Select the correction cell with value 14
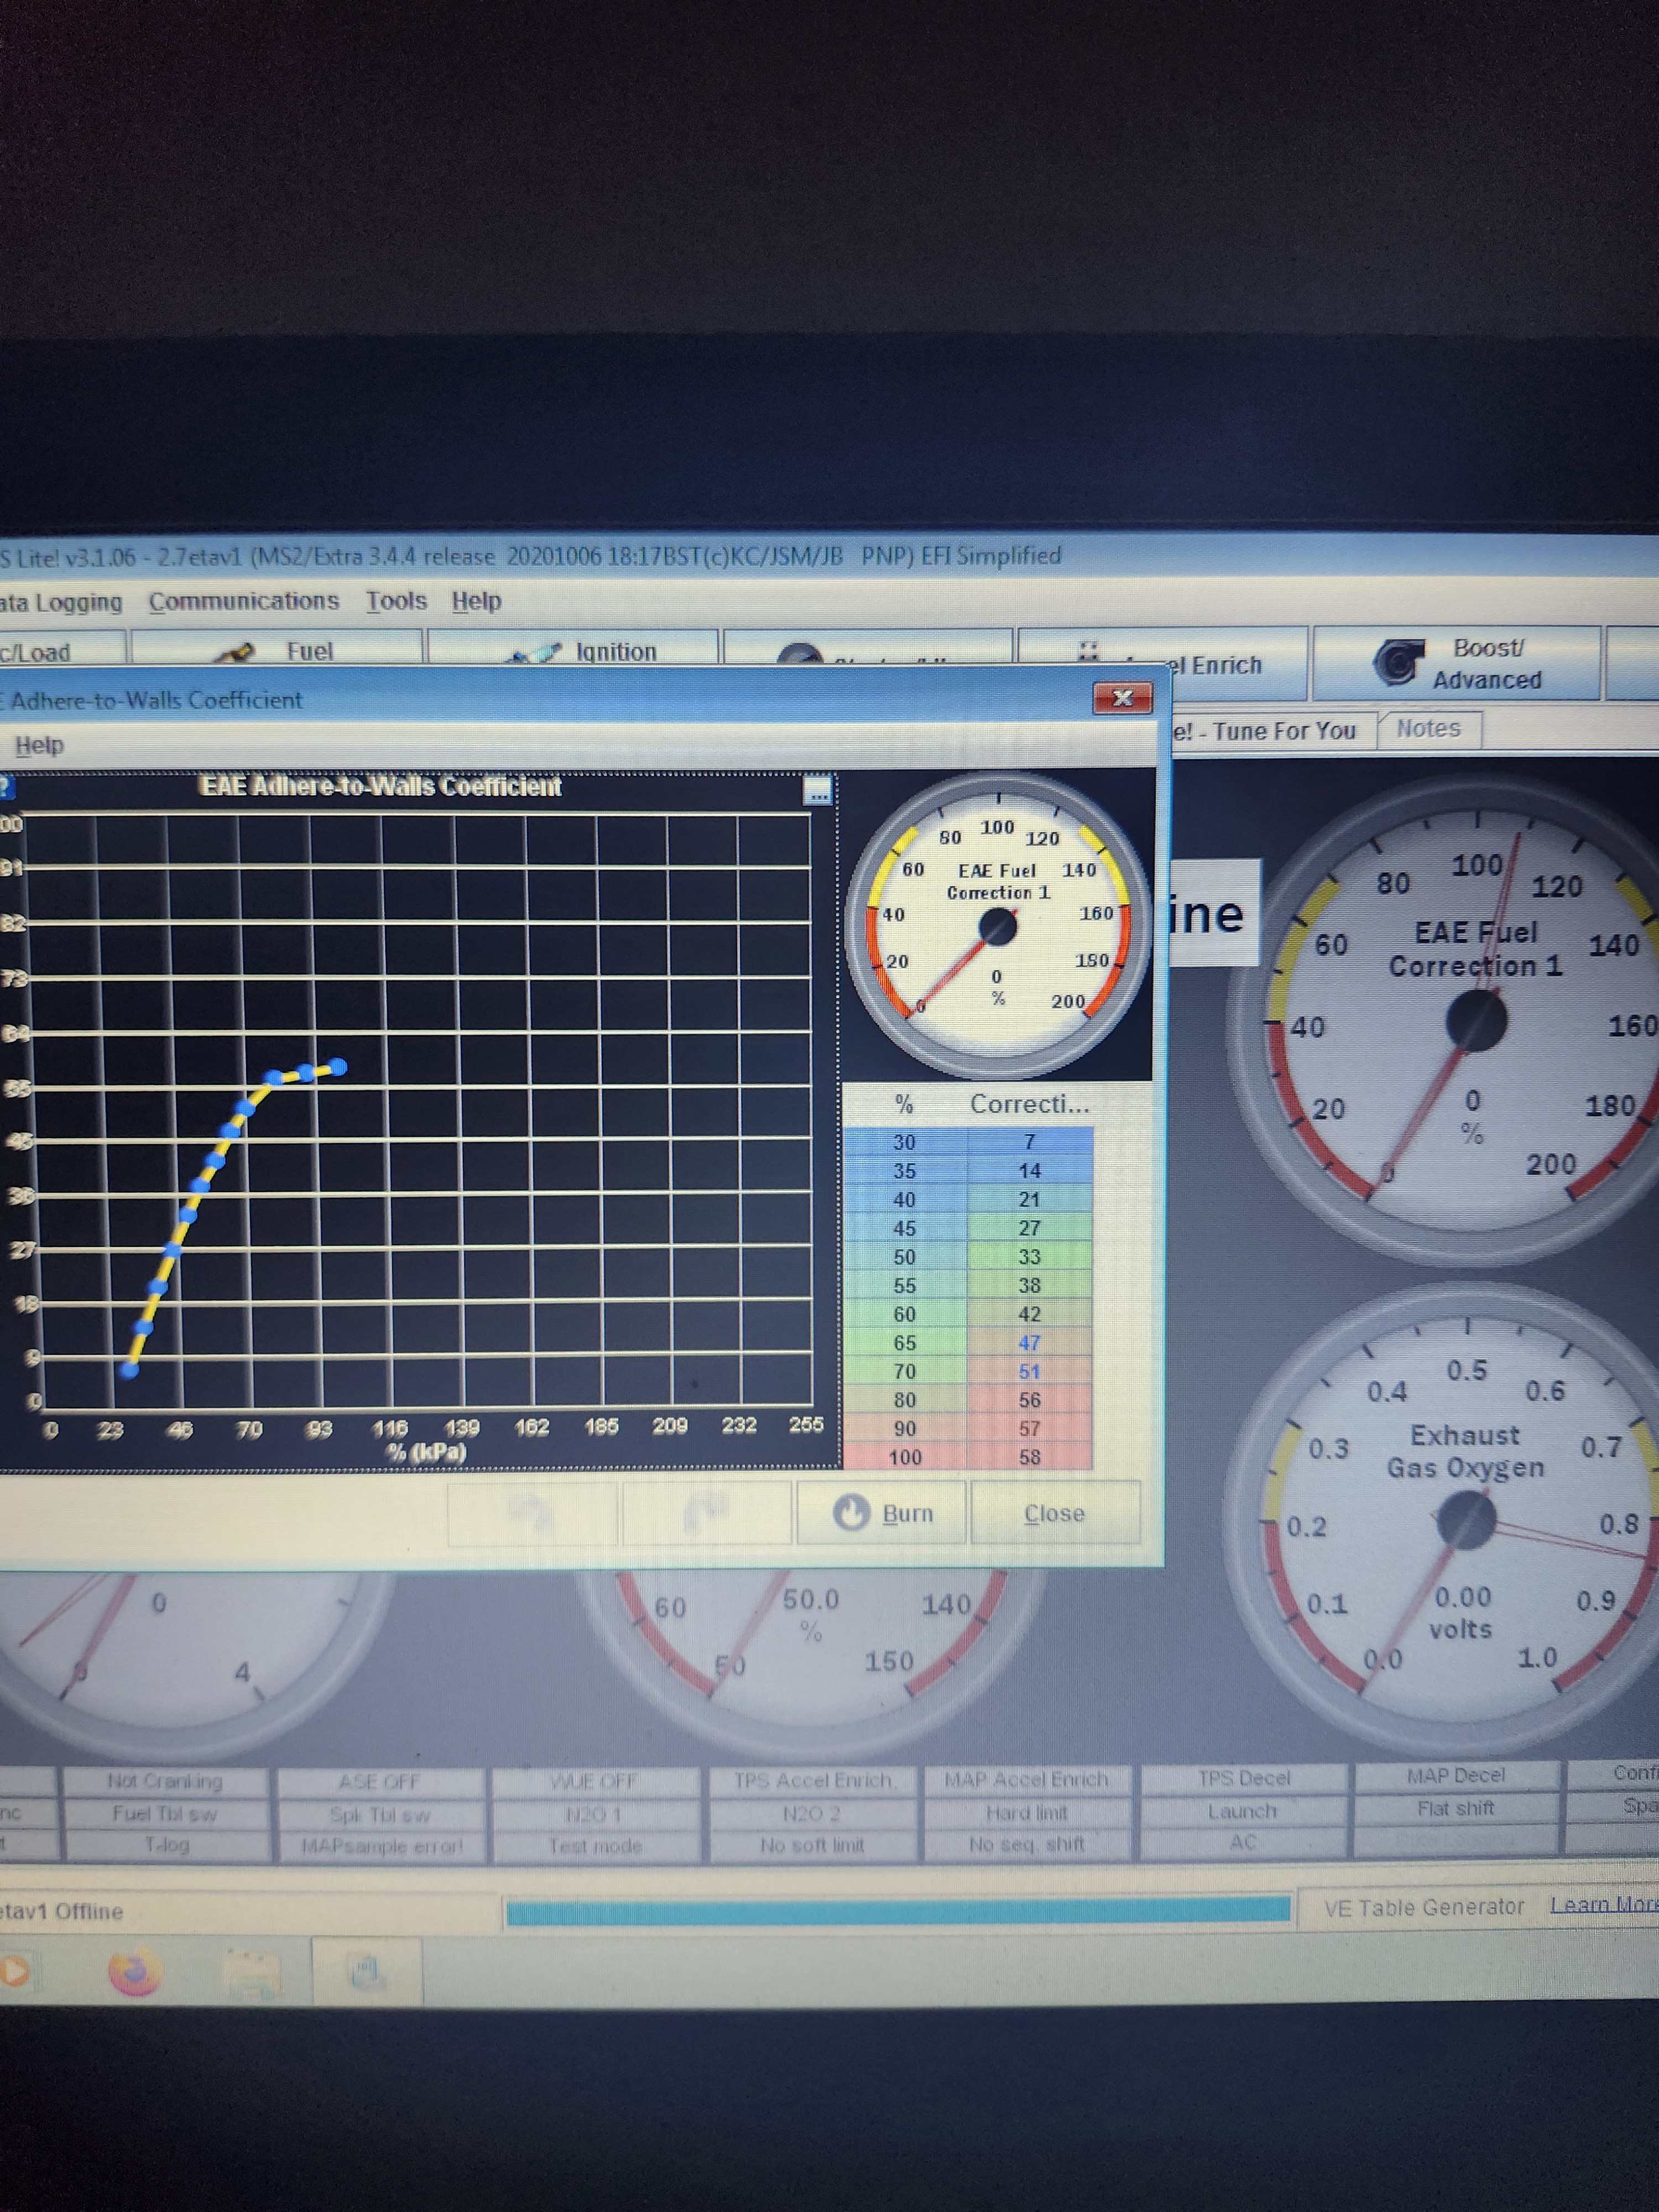This screenshot has height=2212, width=1659. click(1030, 1170)
